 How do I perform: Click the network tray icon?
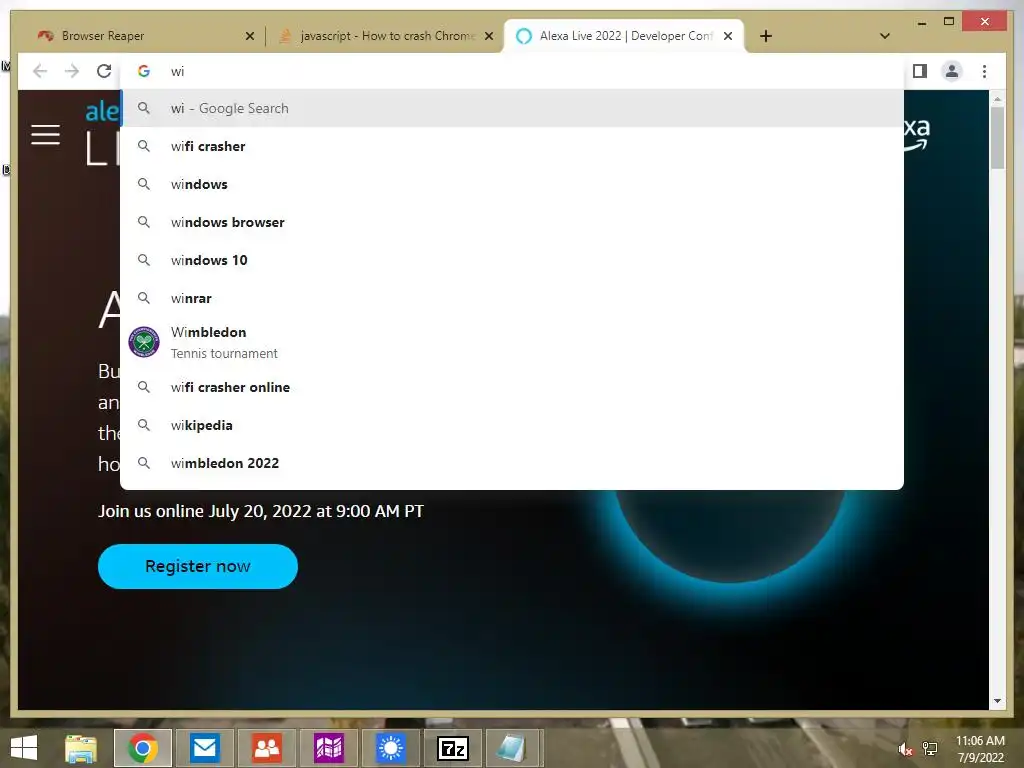click(x=930, y=749)
